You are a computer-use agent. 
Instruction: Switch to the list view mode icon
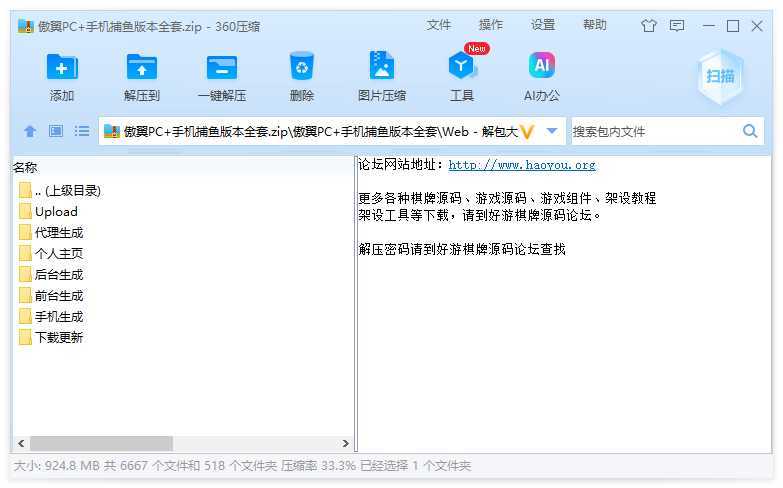click(82, 131)
